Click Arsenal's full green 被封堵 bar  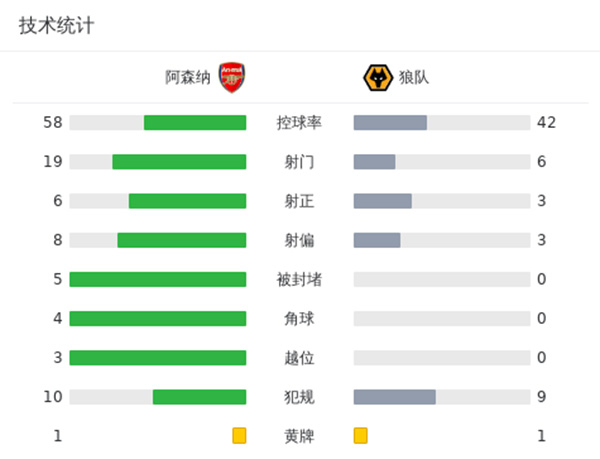(158, 279)
